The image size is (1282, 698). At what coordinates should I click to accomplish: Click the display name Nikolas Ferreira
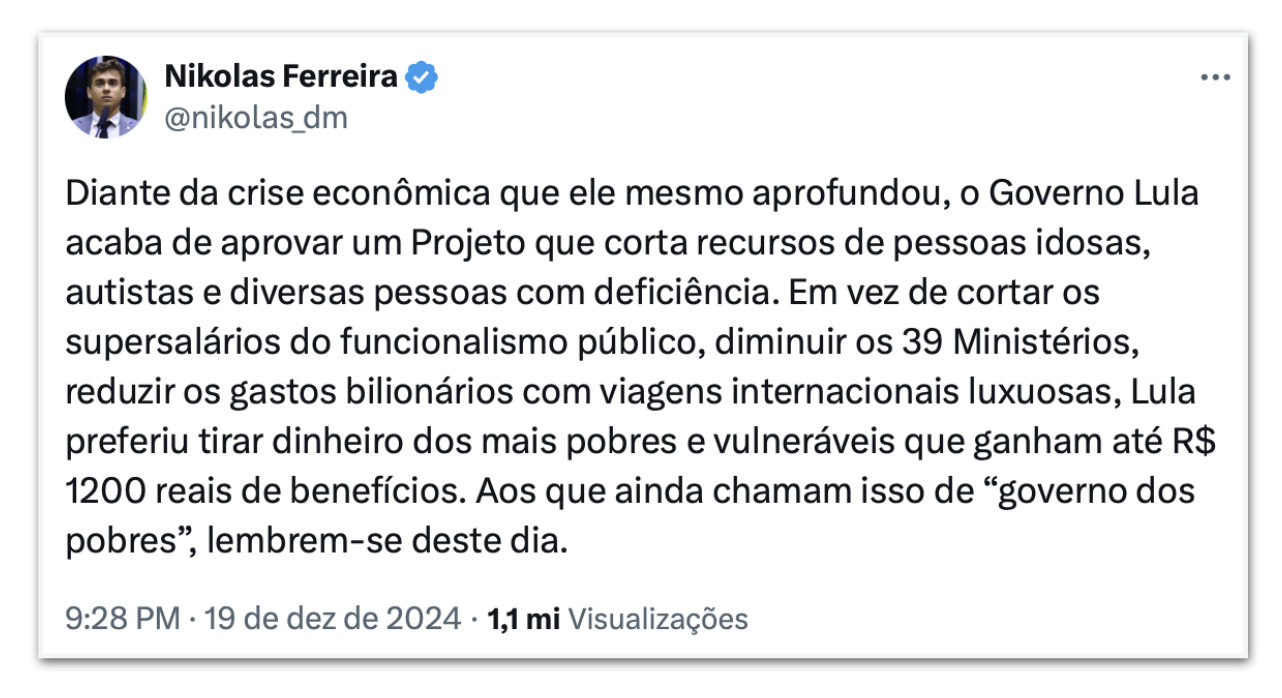click(280, 76)
